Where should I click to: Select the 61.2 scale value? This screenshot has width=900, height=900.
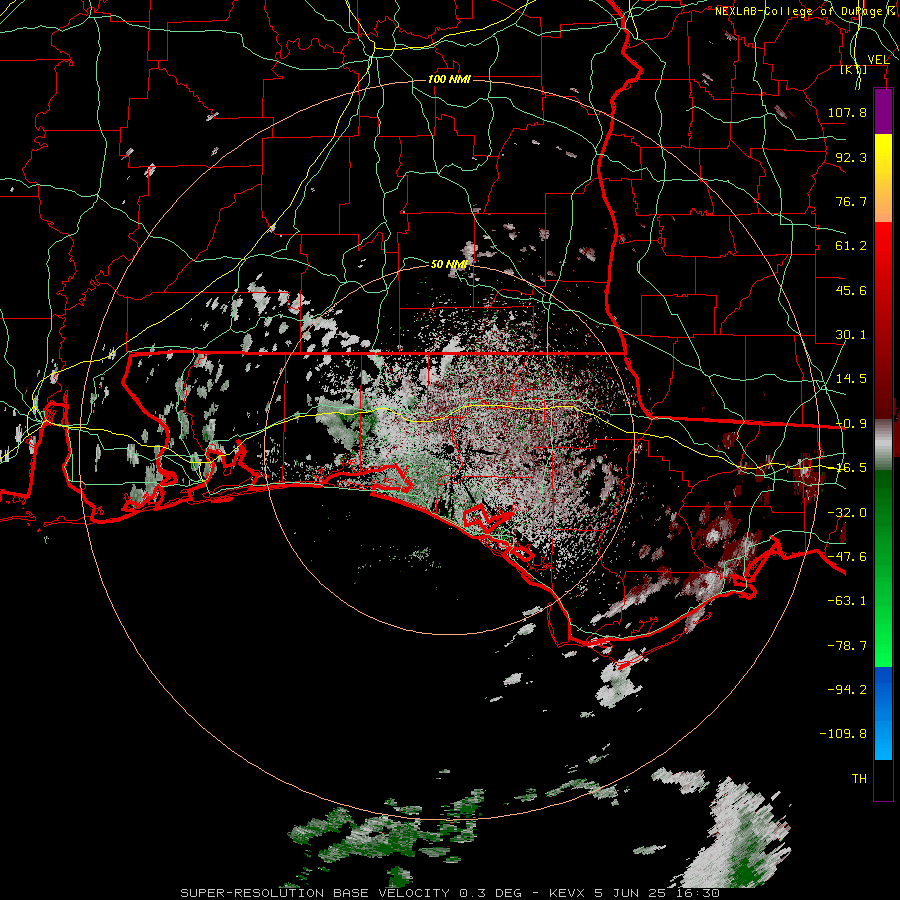[851, 246]
